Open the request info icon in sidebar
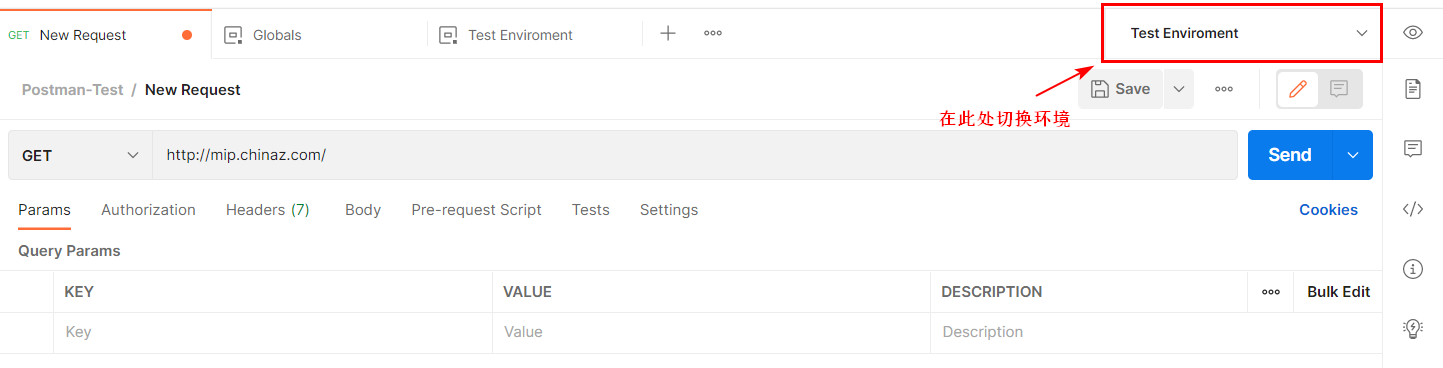The height and width of the screenshot is (368, 1443). click(x=1412, y=268)
